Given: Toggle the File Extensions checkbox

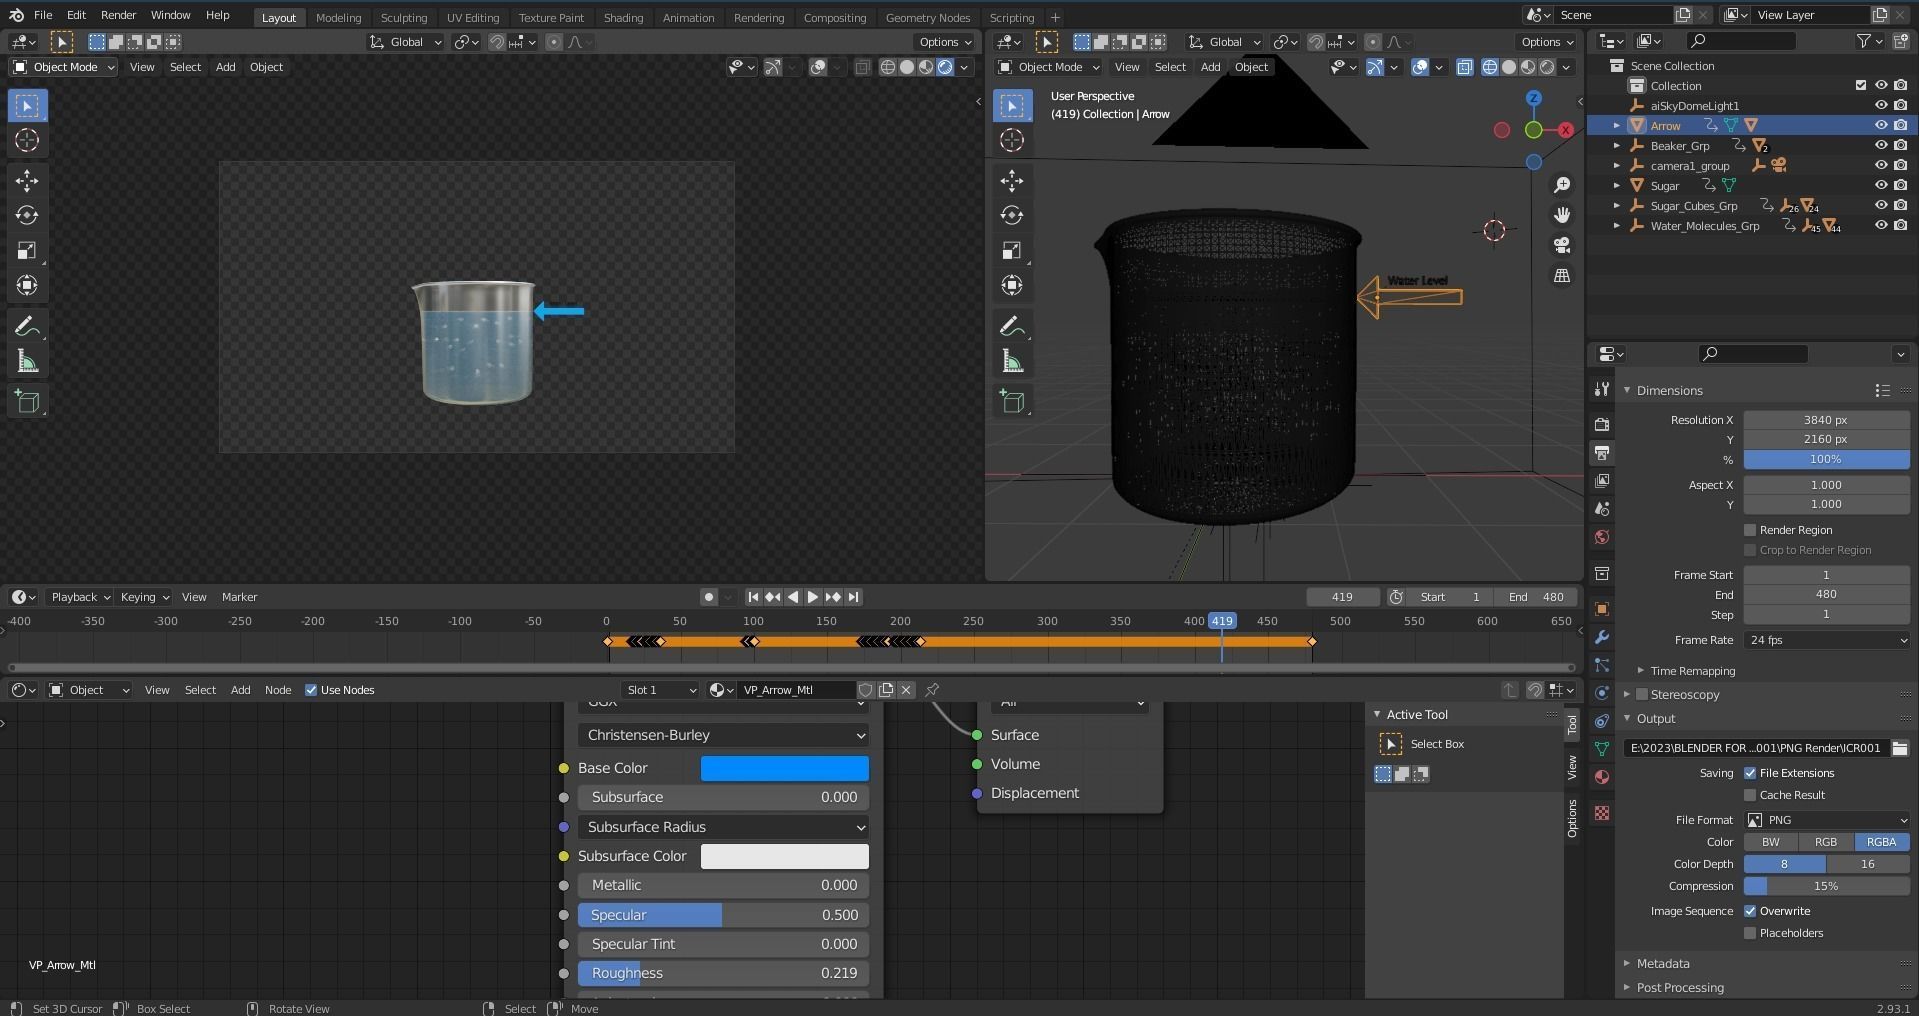Looking at the screenshot, I should (1750, 773).
